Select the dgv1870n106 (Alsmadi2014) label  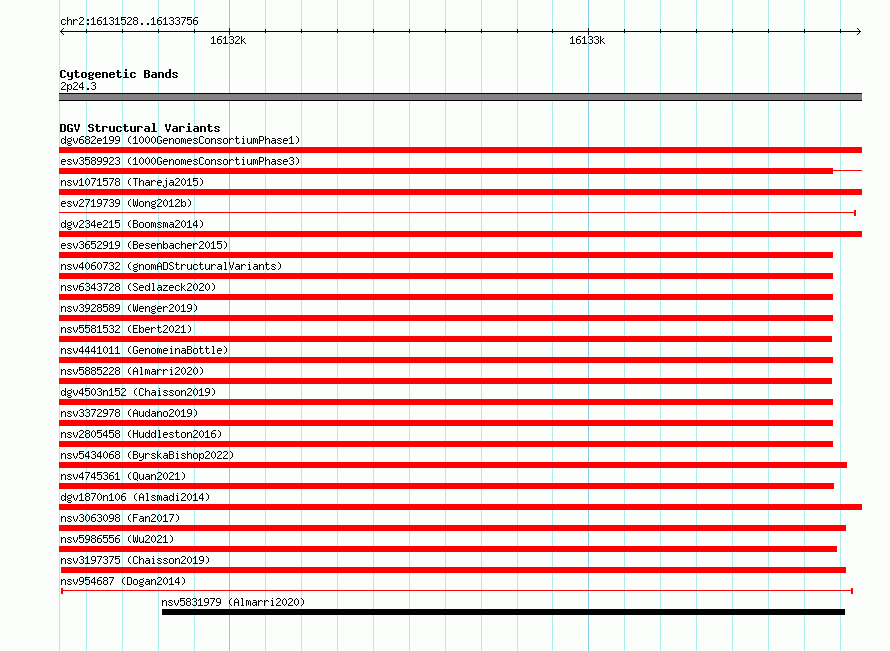(135, 497)
